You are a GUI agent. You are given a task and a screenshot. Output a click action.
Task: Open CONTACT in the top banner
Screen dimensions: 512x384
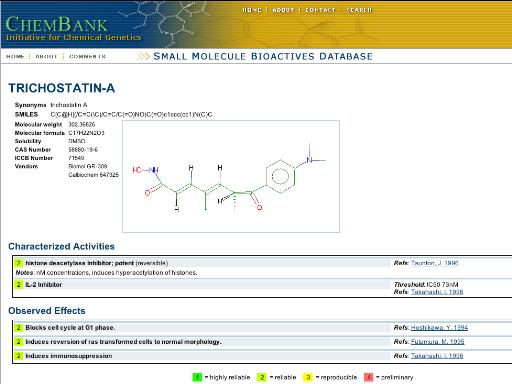pos(320,10)
